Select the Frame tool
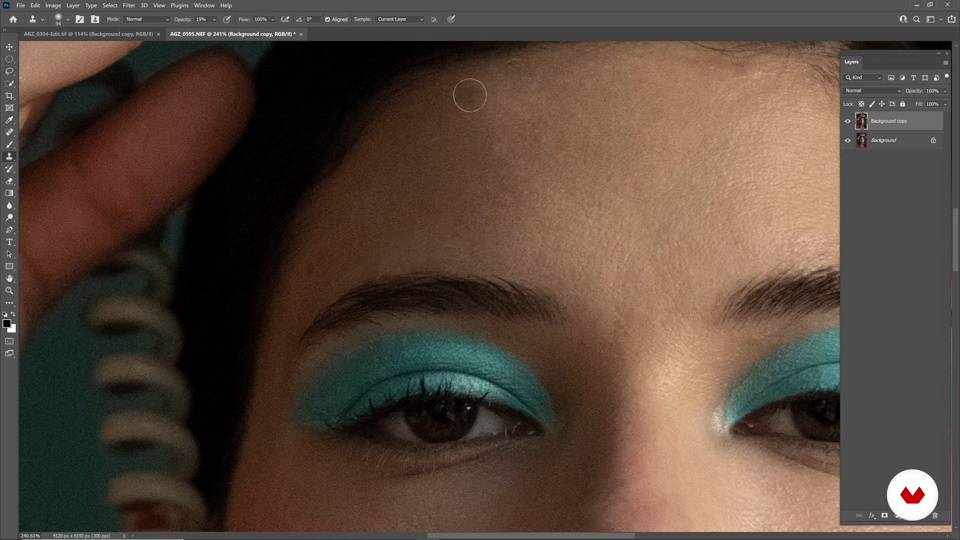Image resolution: width=960 pixels, height=540 pixels. point(9,108)
